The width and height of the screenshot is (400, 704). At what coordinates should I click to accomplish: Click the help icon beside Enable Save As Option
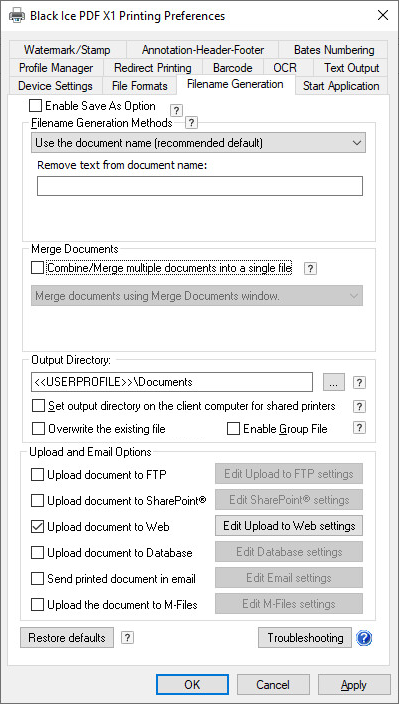[x=176, y=110]
